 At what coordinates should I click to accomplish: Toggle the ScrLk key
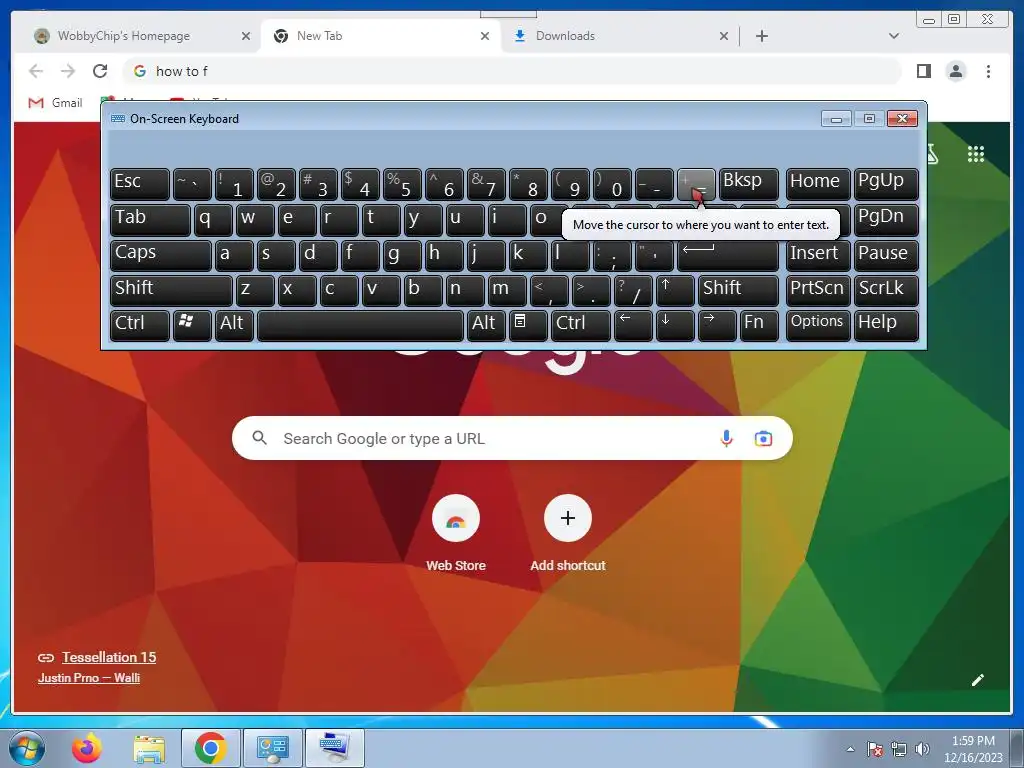point(886,290)
